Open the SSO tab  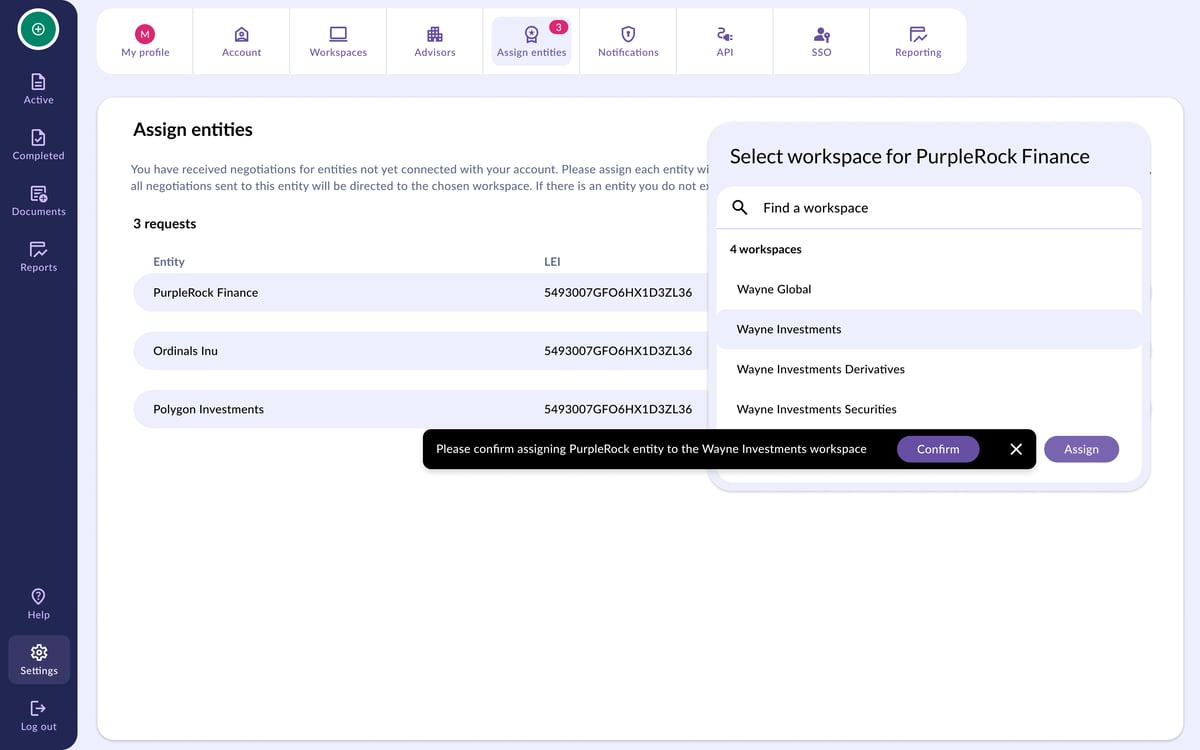coord(821,42)
